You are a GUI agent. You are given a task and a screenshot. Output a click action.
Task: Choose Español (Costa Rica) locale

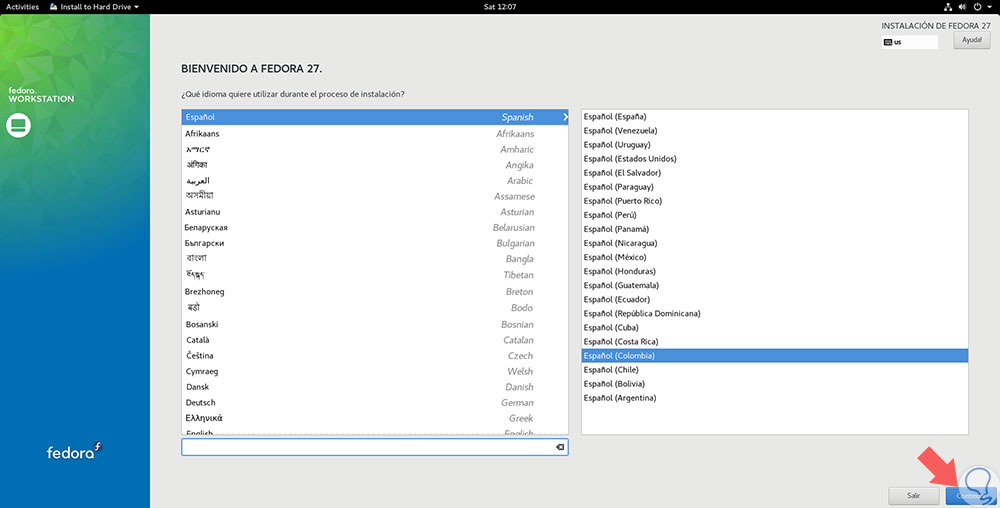tap(775, 341)
